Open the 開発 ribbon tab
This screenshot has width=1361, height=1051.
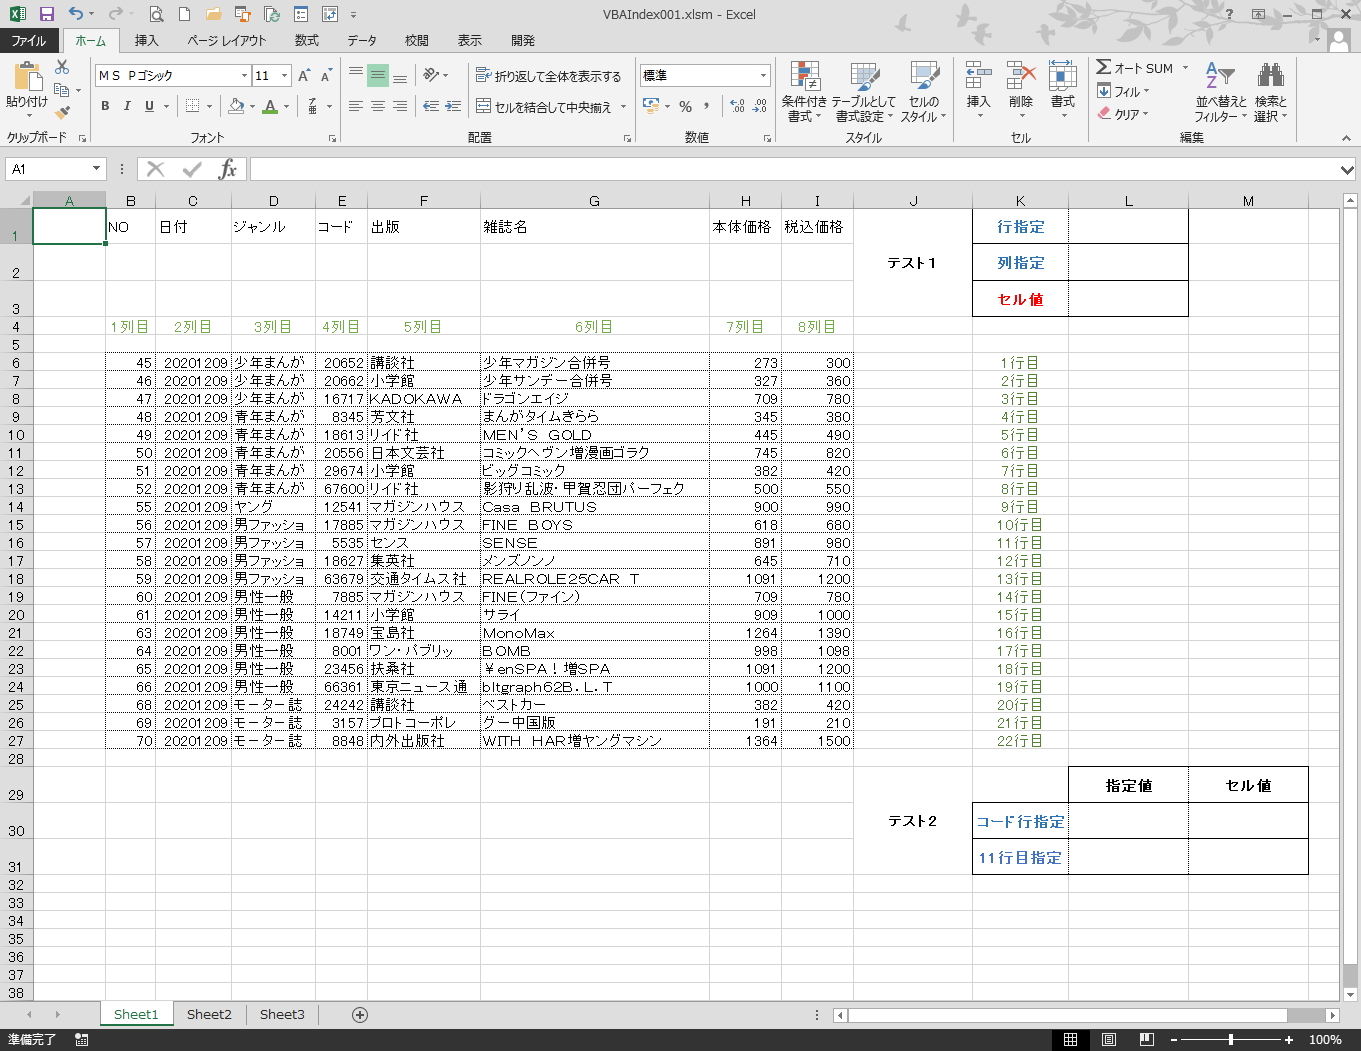[523, 41]
